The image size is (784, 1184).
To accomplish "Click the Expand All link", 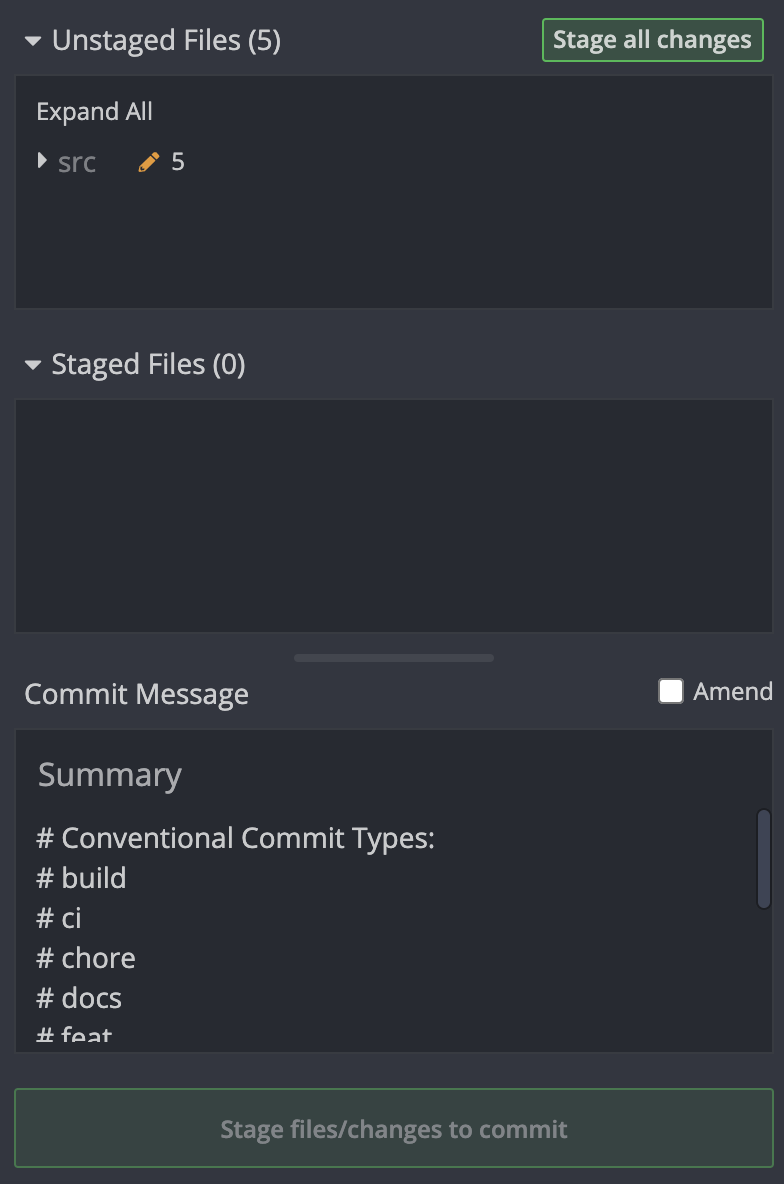I will pyautogui.click(x=94, y=111).
